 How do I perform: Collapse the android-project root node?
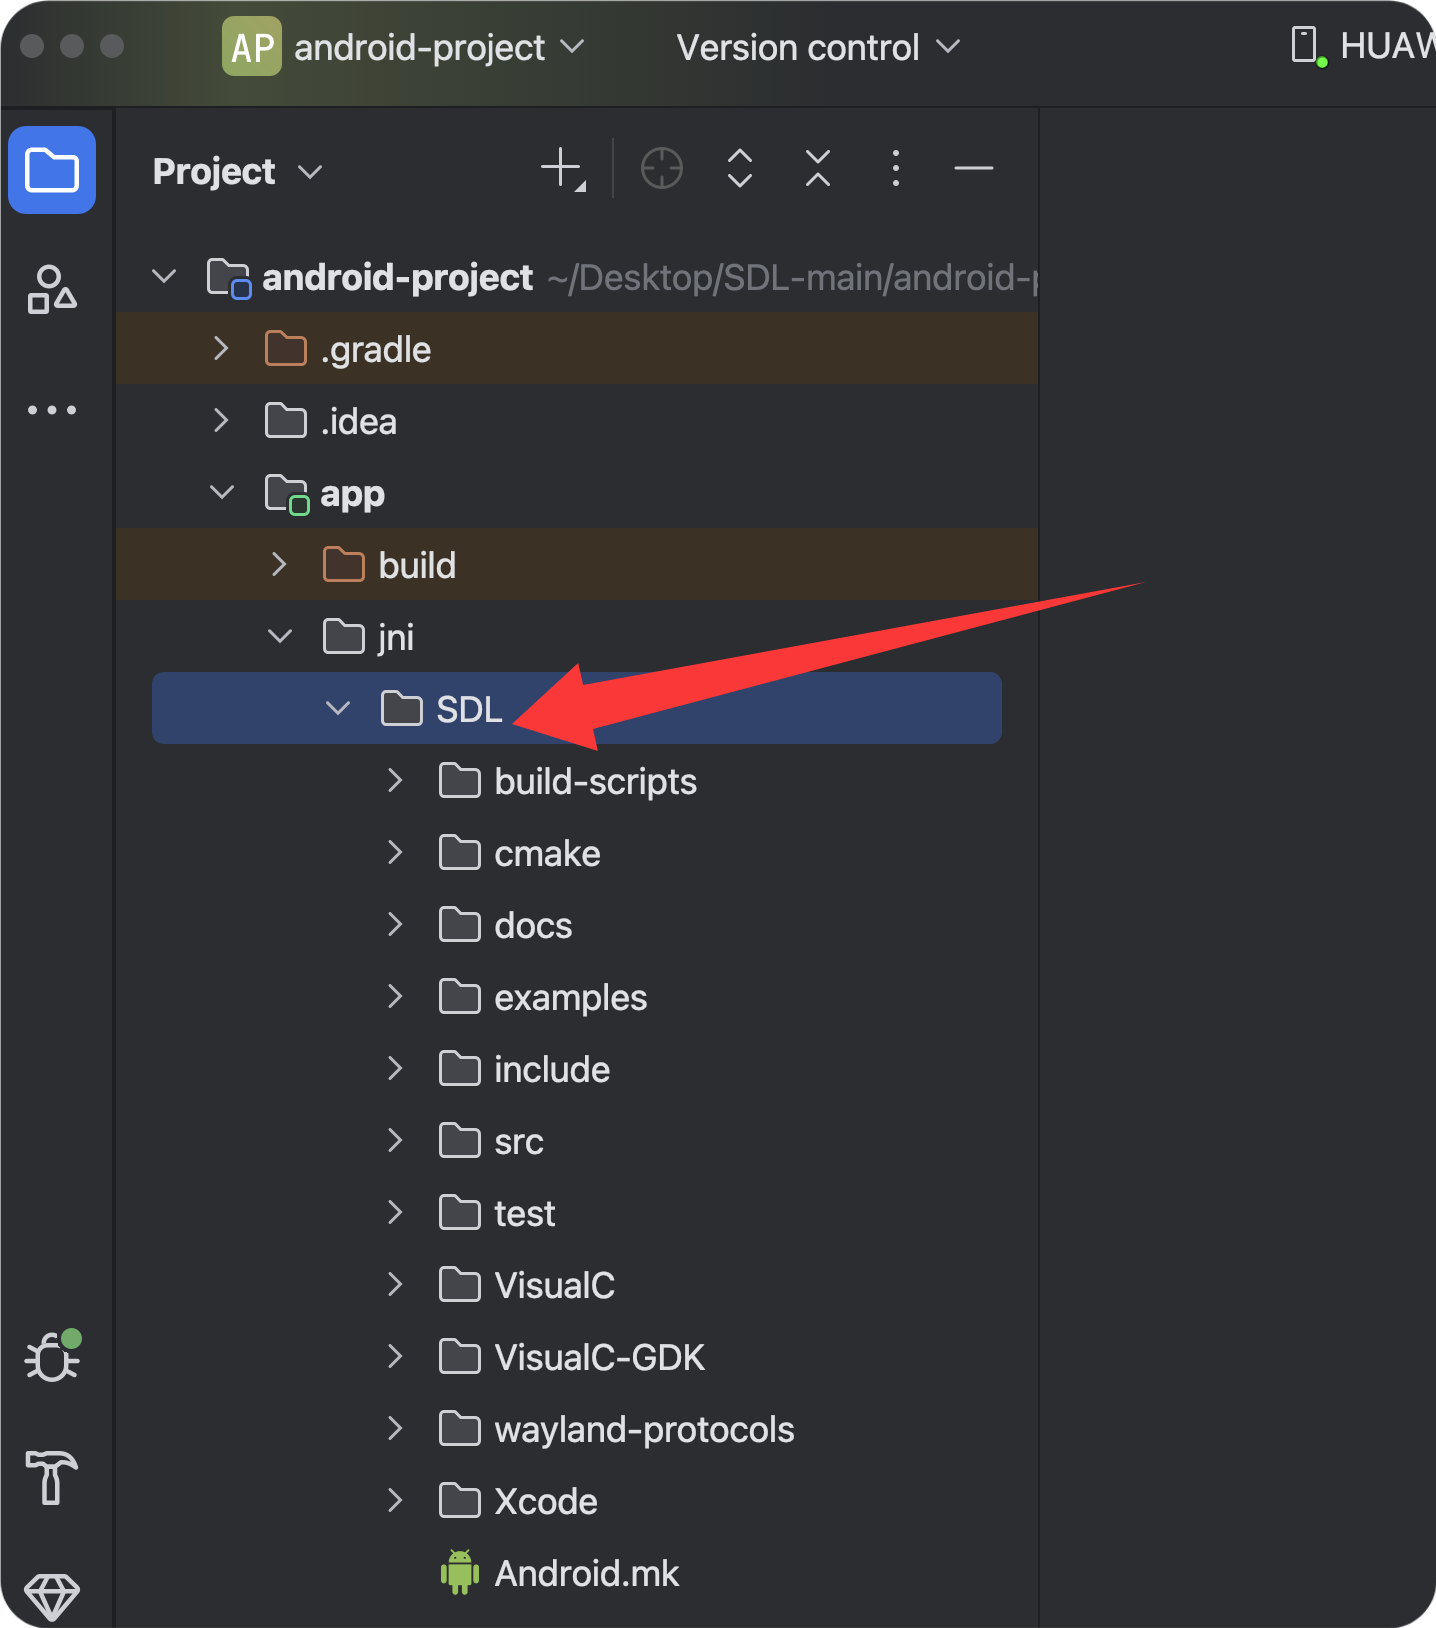164,276
